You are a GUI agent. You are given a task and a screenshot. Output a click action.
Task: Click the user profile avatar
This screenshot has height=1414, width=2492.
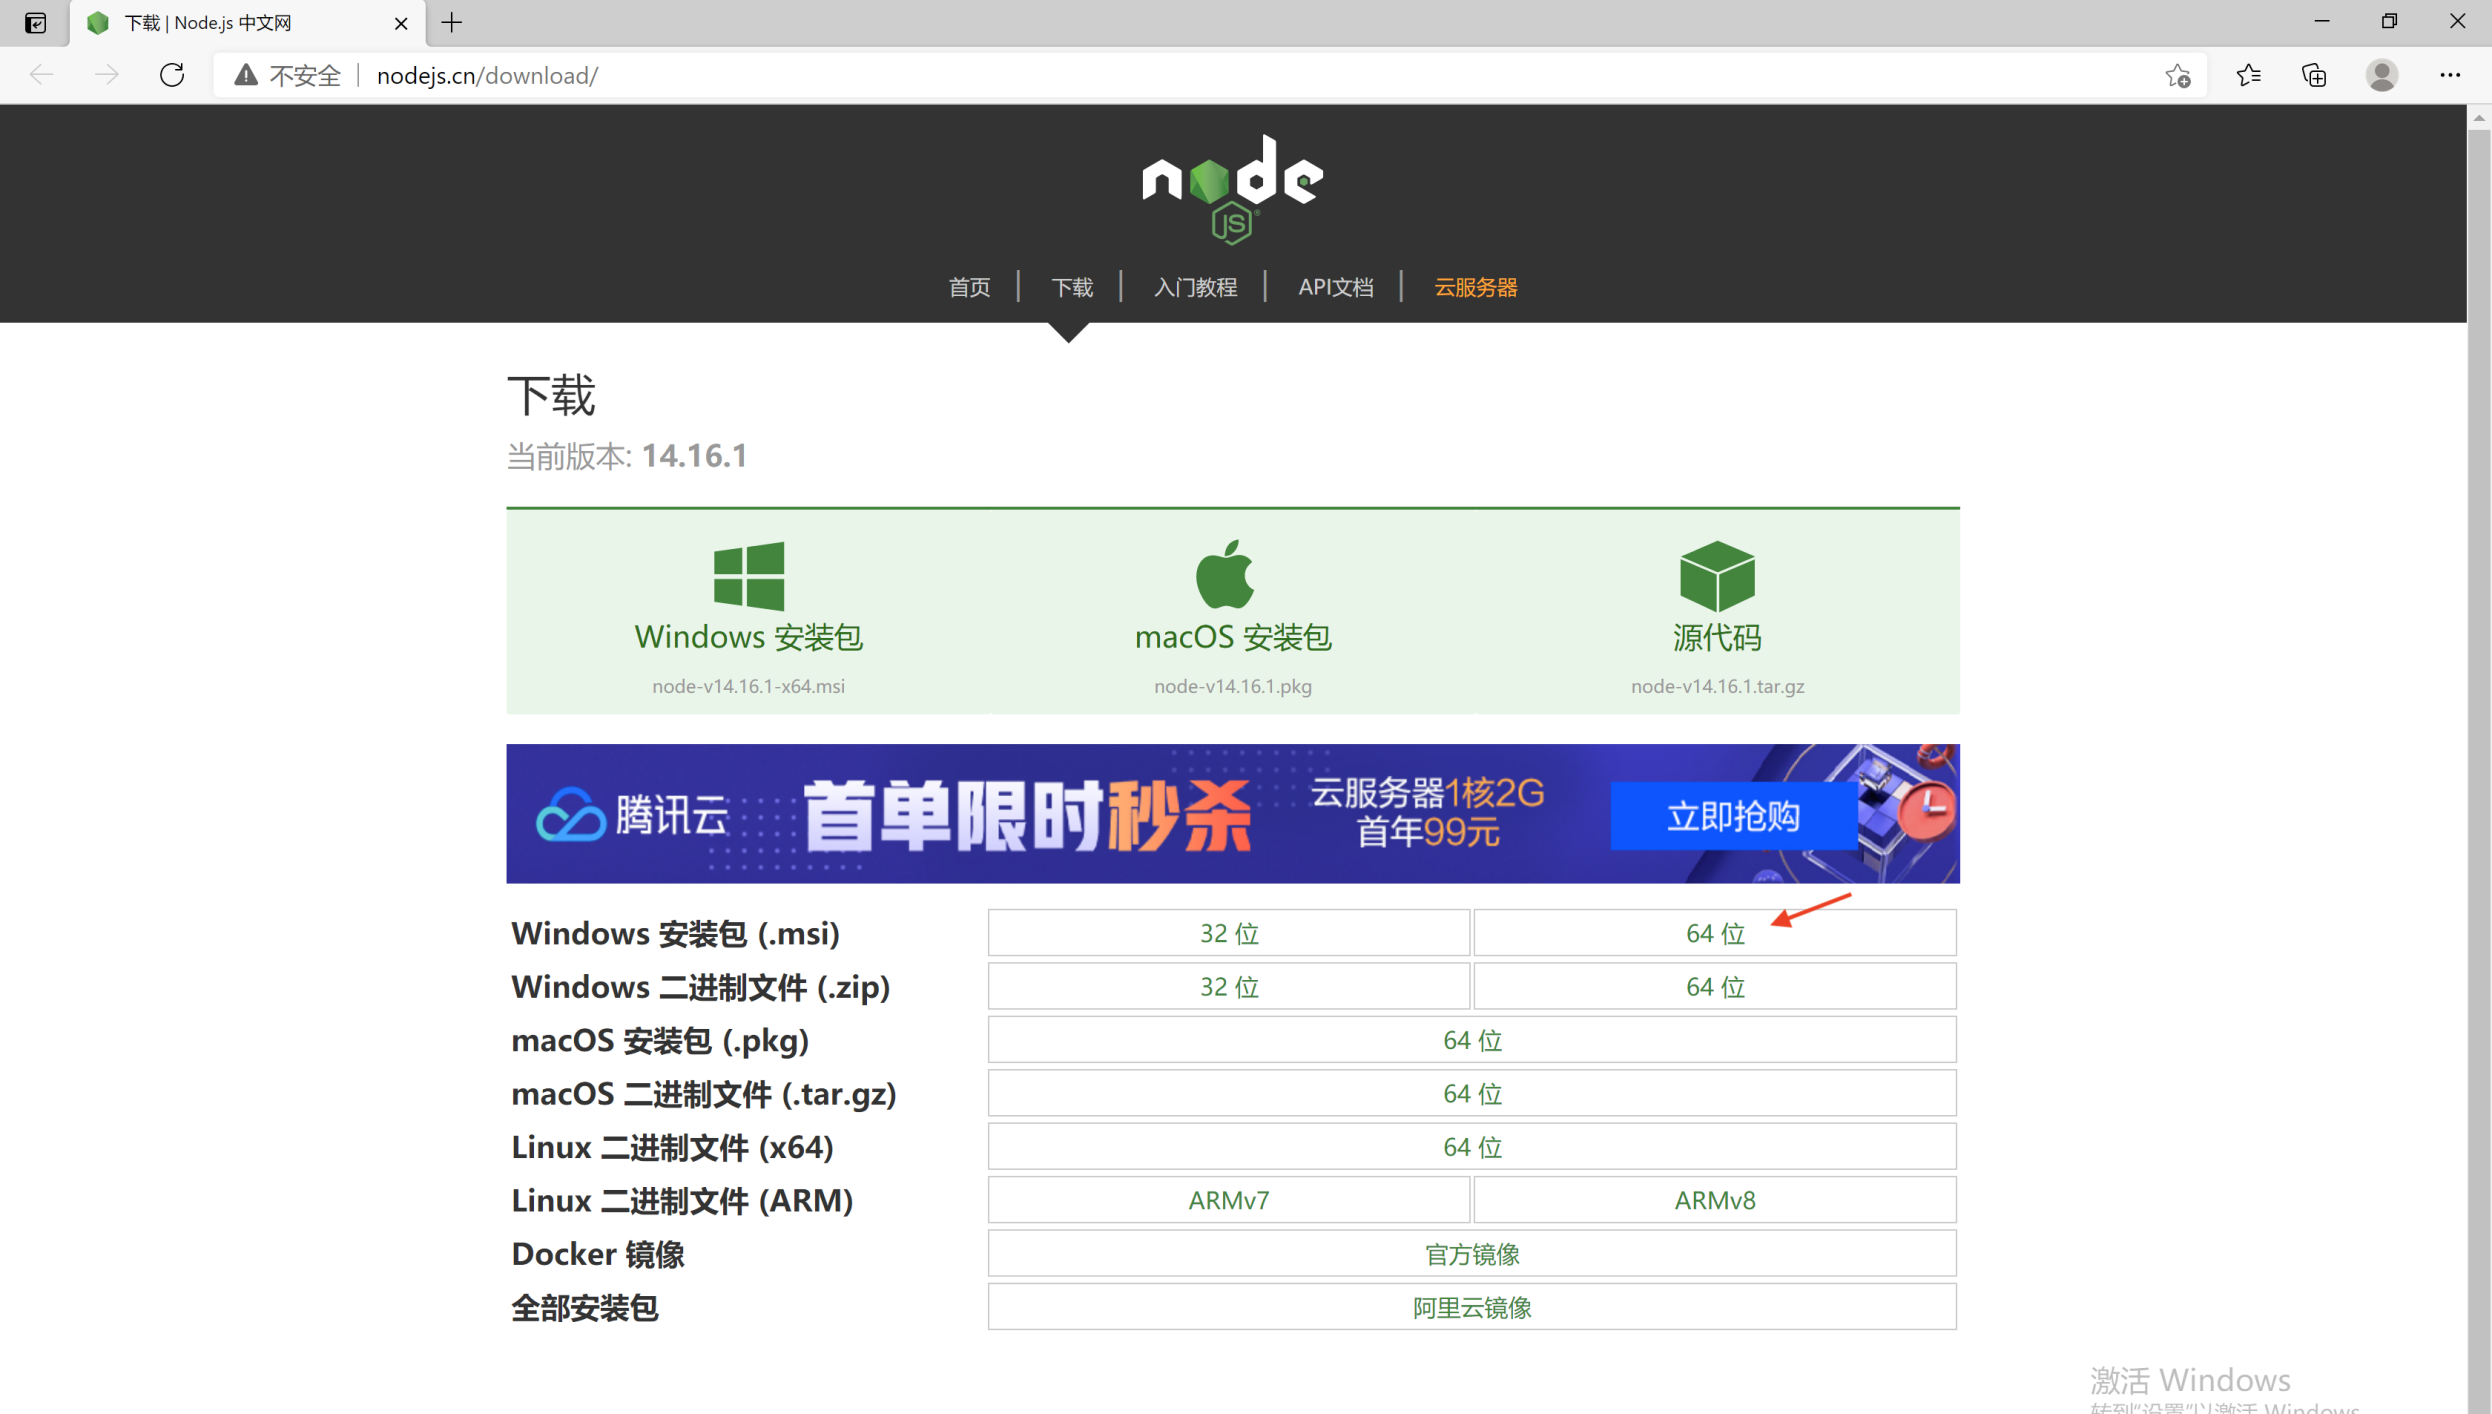[x=2382, y=75]
